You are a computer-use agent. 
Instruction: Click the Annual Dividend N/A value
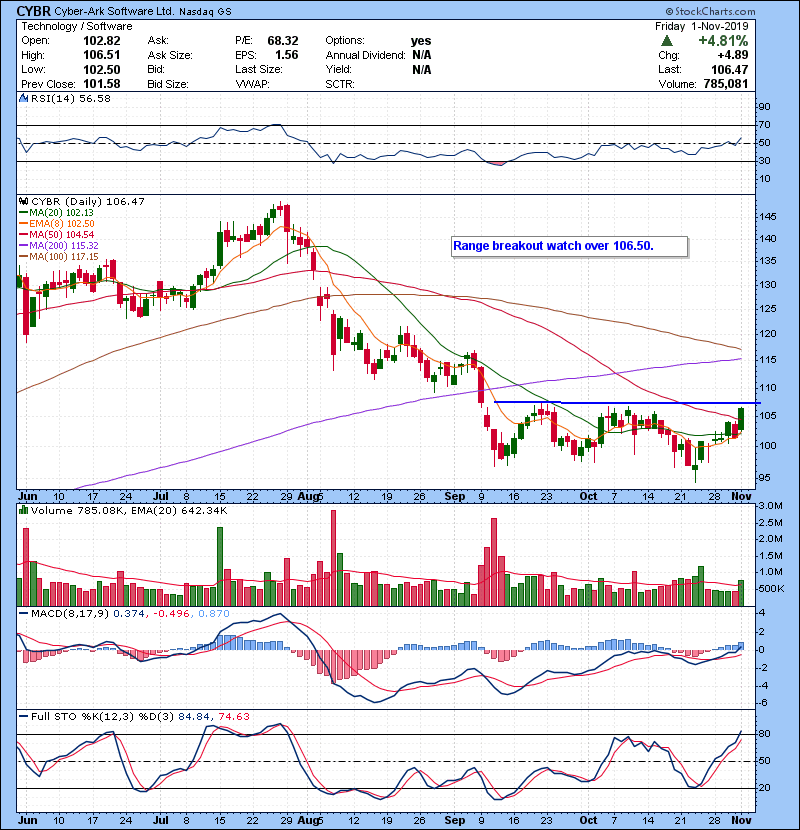(421, 55)
